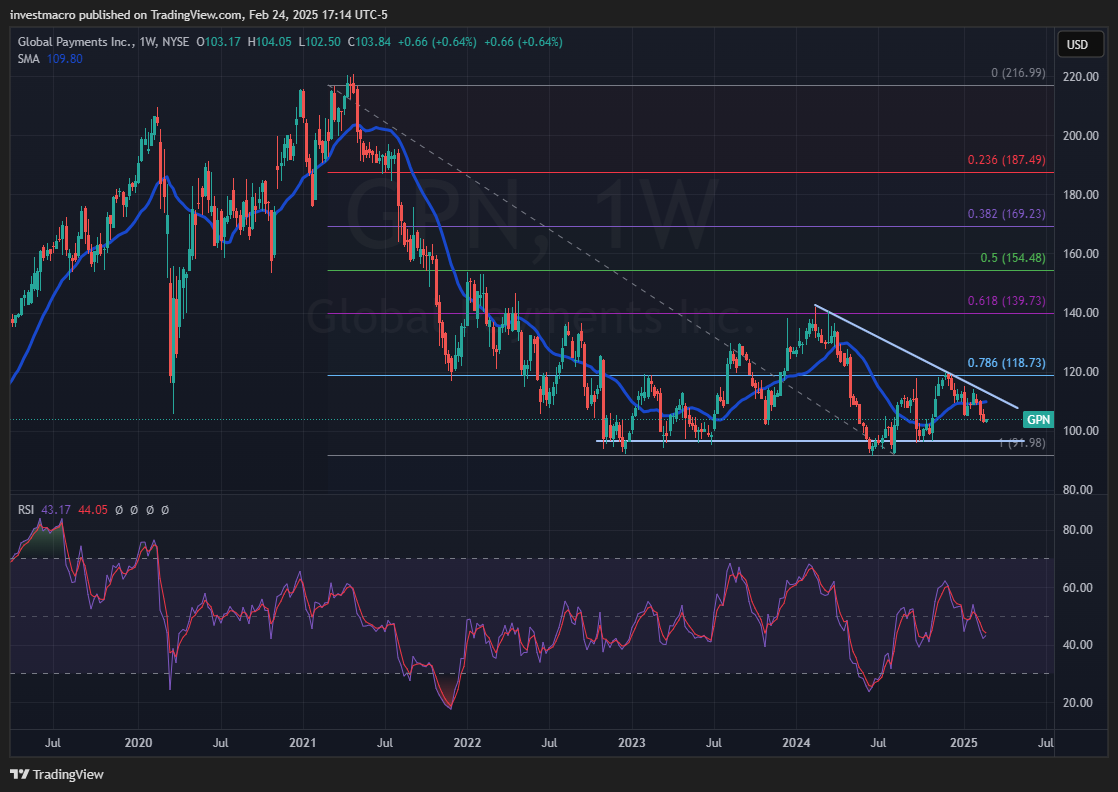Image resolution: width=1118 pixels, height=792 pixels.
Task: Click the TradingView logo icon
Action: (x=19, y=774)
